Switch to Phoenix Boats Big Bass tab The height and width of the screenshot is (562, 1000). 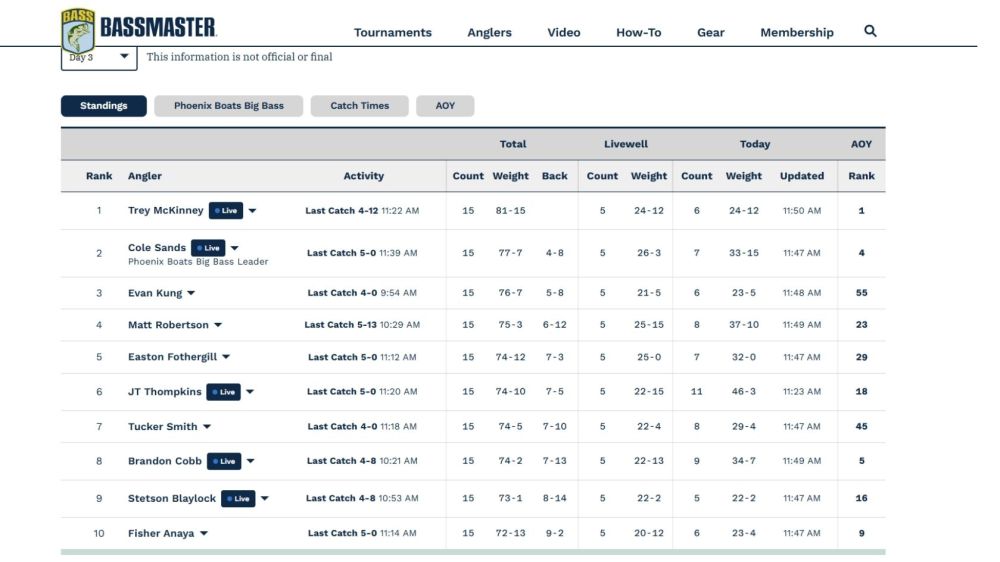tap(228, 106)
